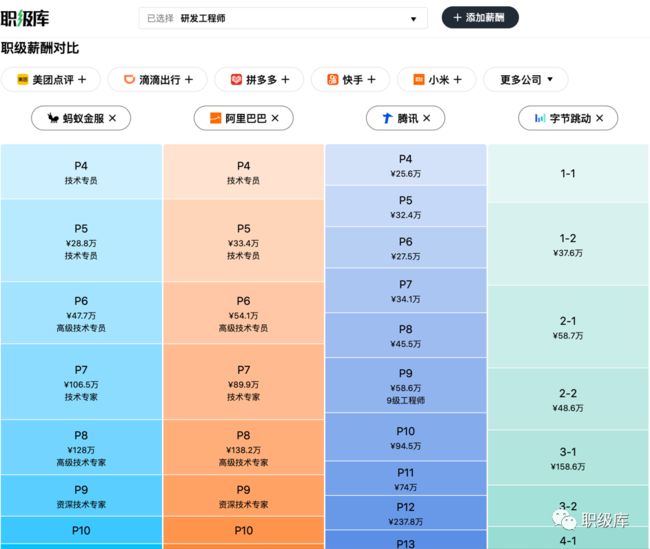Remove 阿里巴巴 with its X icon
This screenshot has width=650, height=549.
(x=275, y=118)
